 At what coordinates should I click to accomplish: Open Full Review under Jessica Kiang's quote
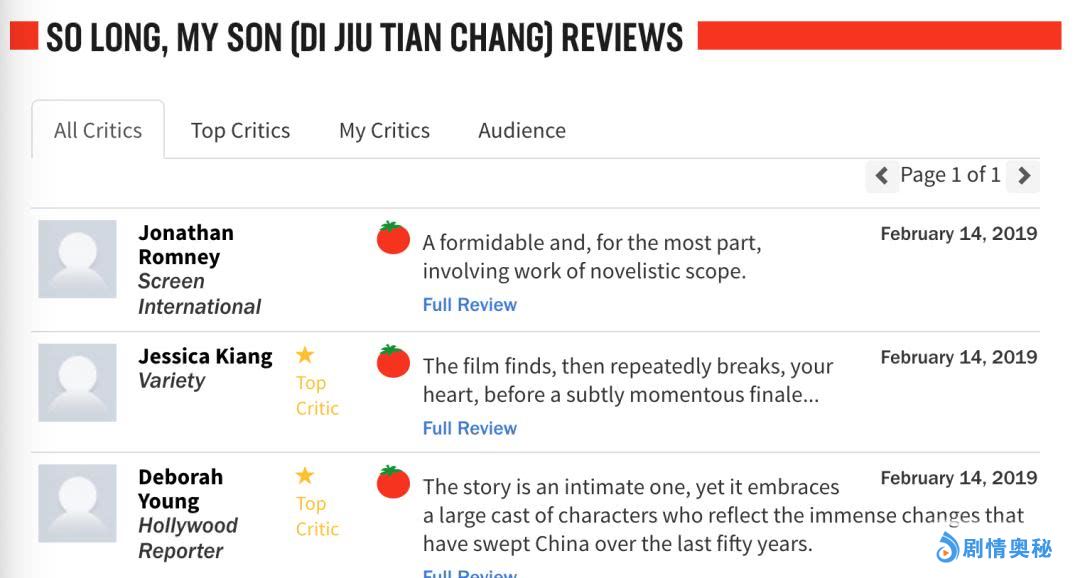[469, 428]
